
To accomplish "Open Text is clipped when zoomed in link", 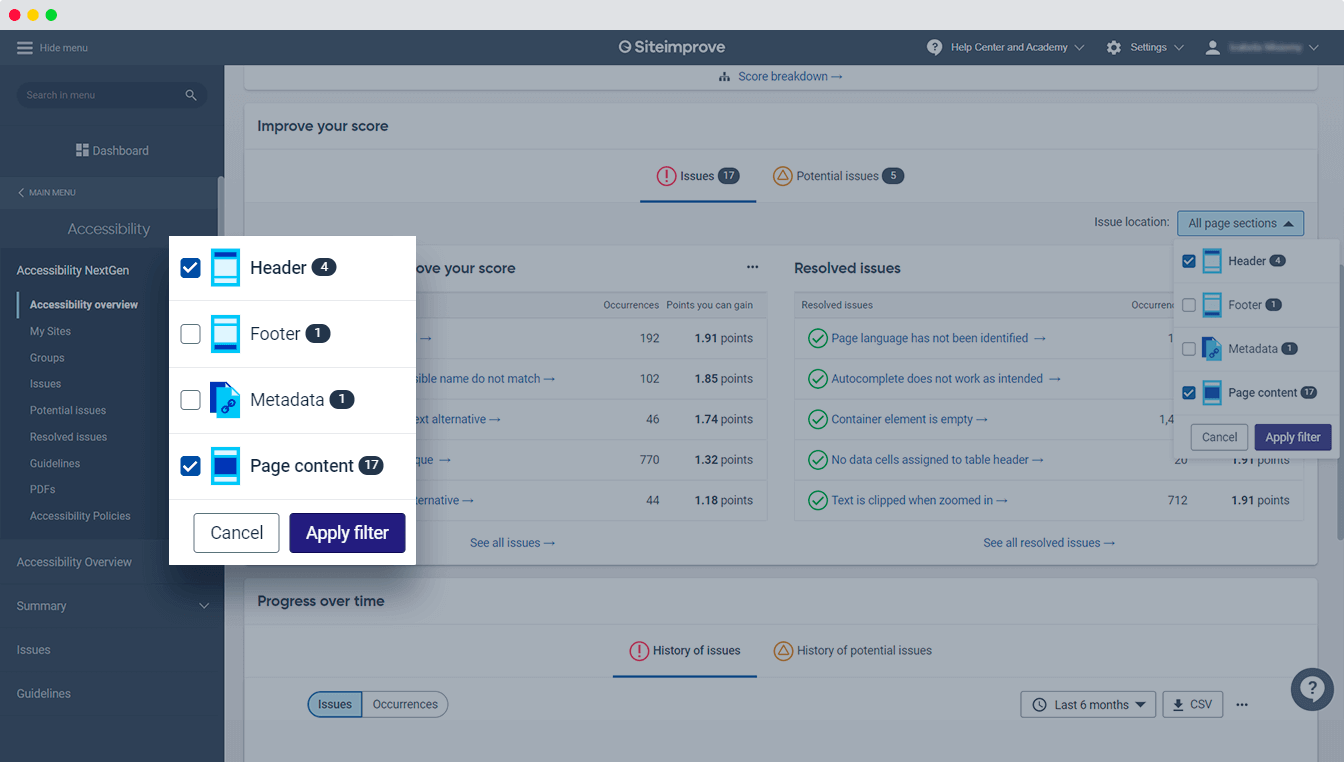I will point(919,500).
